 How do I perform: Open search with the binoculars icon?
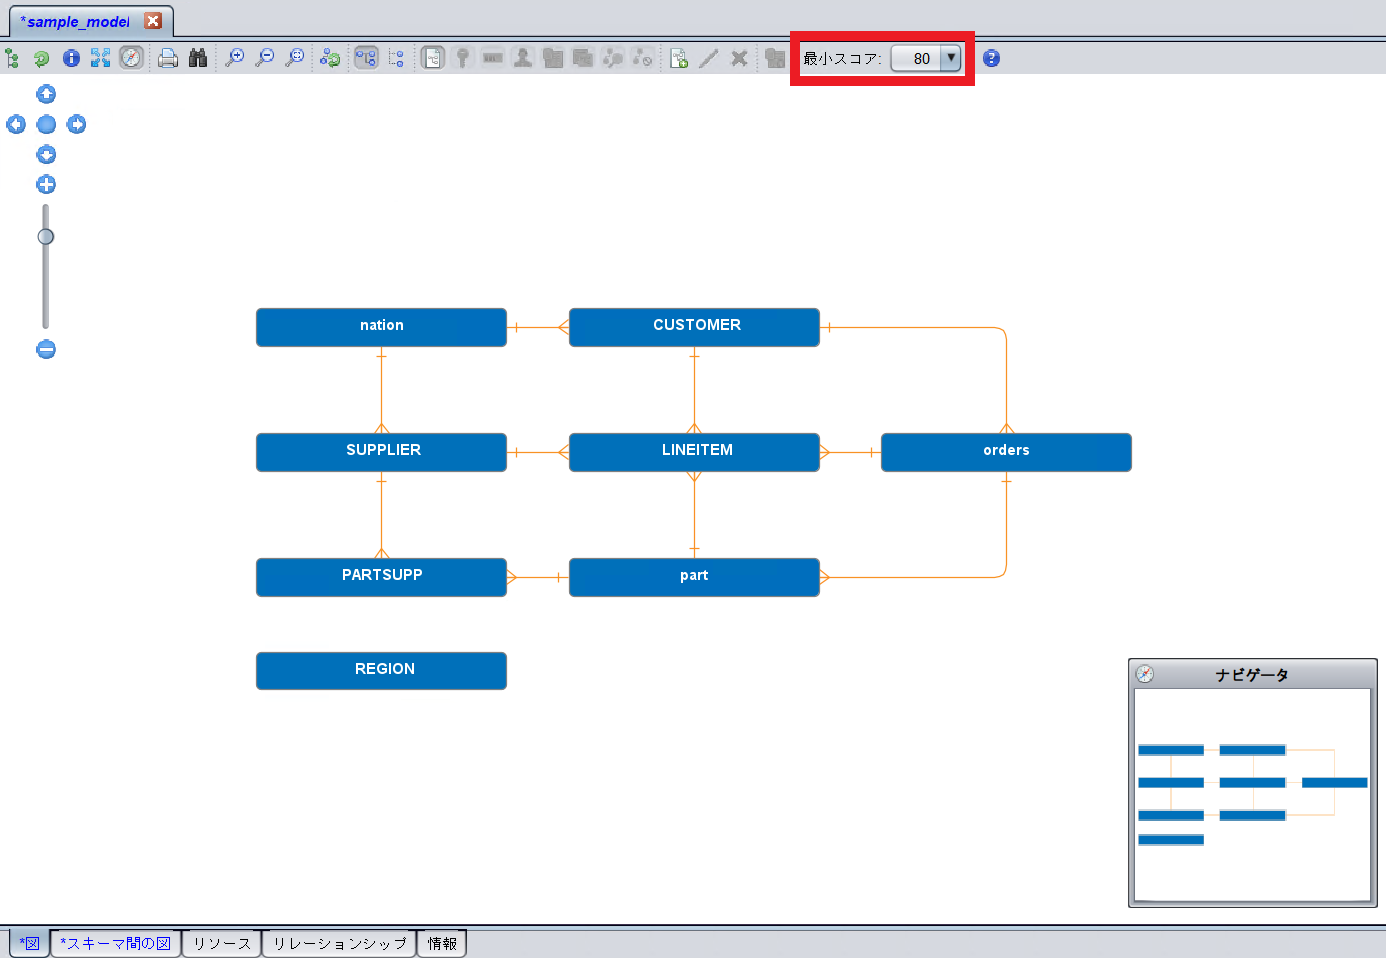pos(198,58)
